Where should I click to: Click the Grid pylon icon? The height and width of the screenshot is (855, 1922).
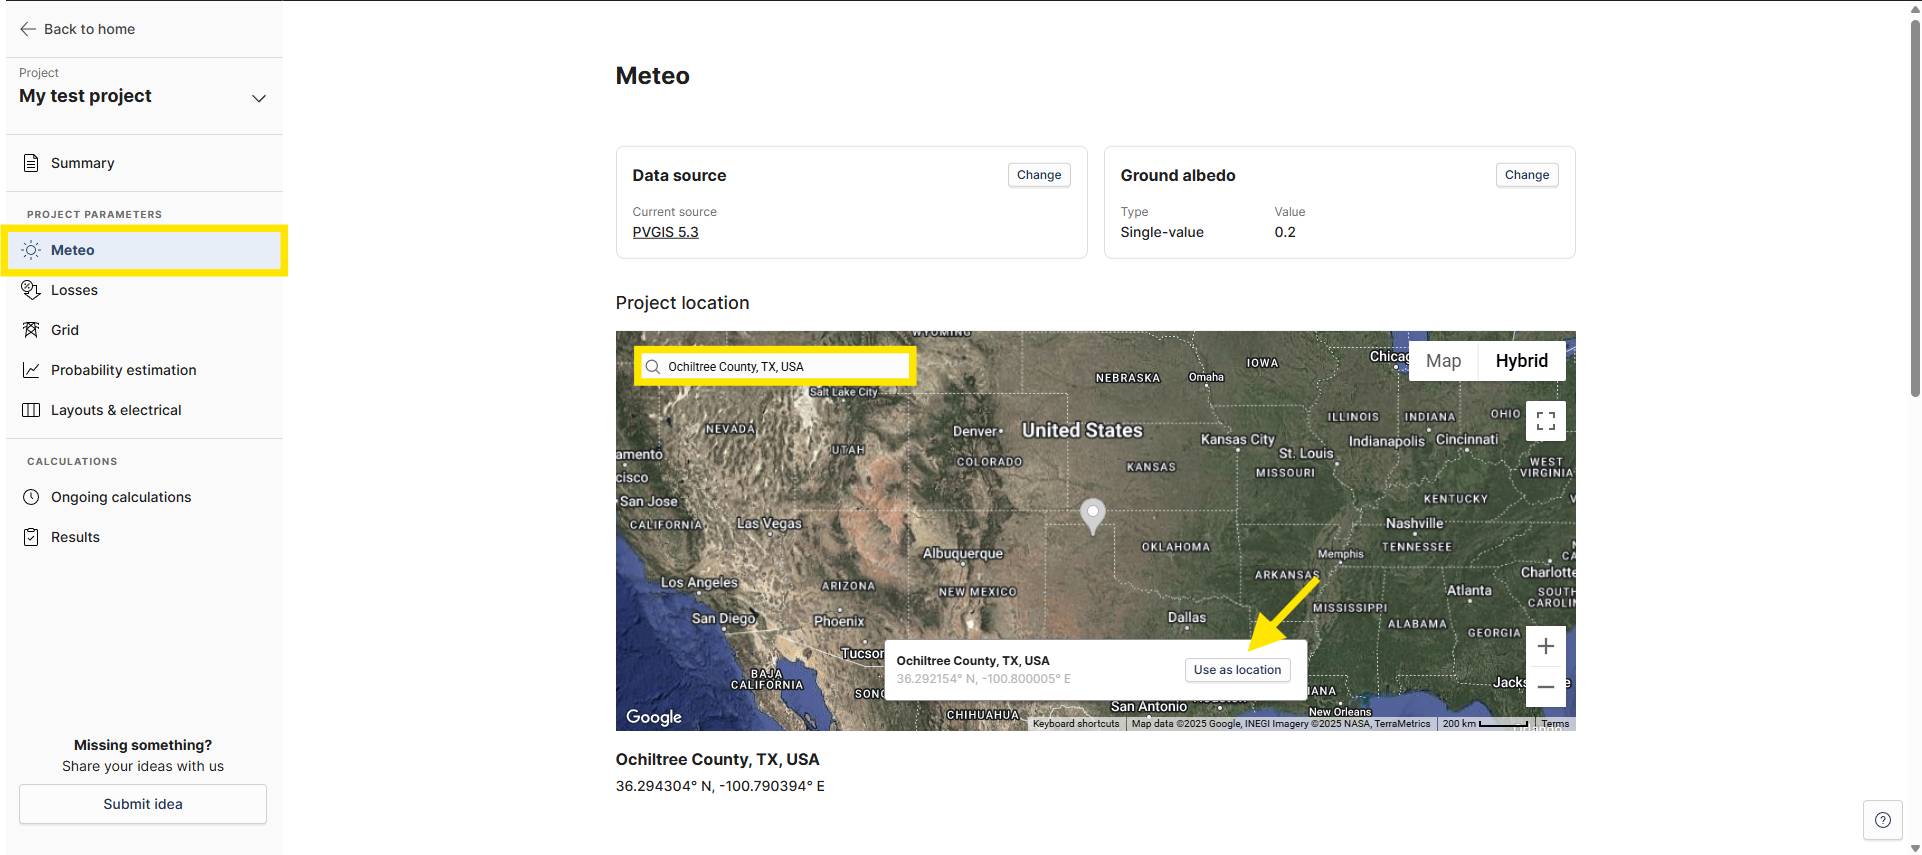tap(31, 330)
